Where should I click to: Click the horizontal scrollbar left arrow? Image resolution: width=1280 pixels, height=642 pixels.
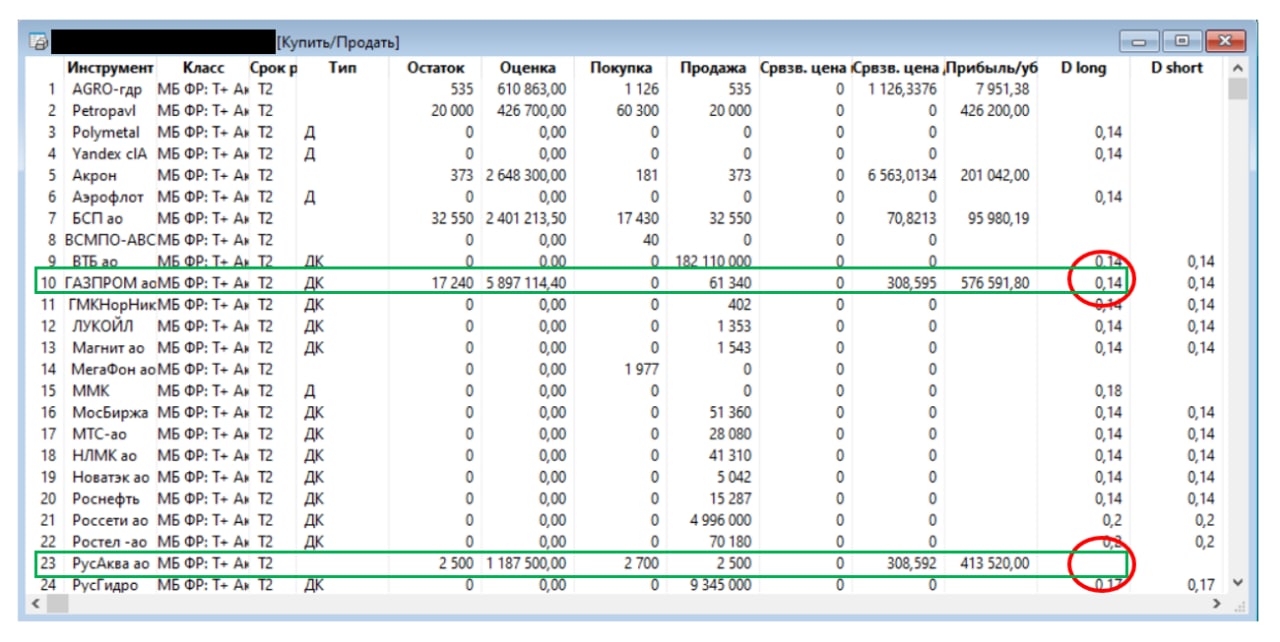pos(36,603)
